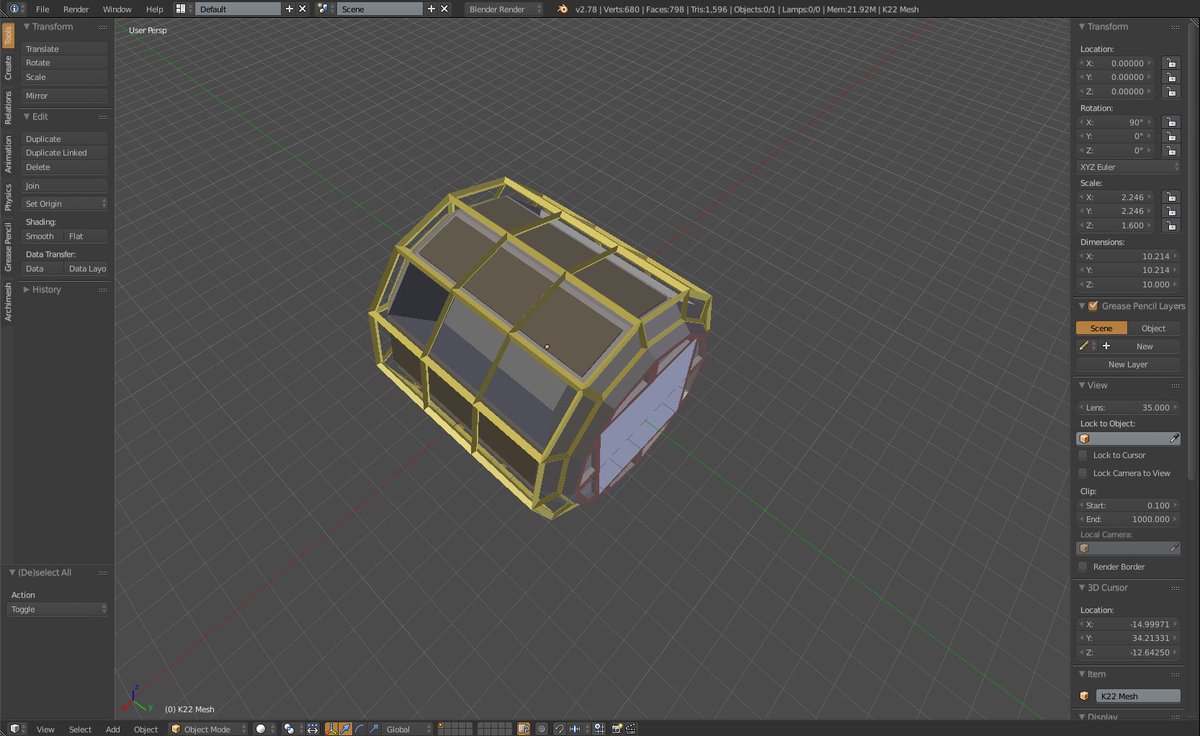Screen dimensions: 1200x736
Task: Add a new screen layout with plus
Action: point(290,9)
